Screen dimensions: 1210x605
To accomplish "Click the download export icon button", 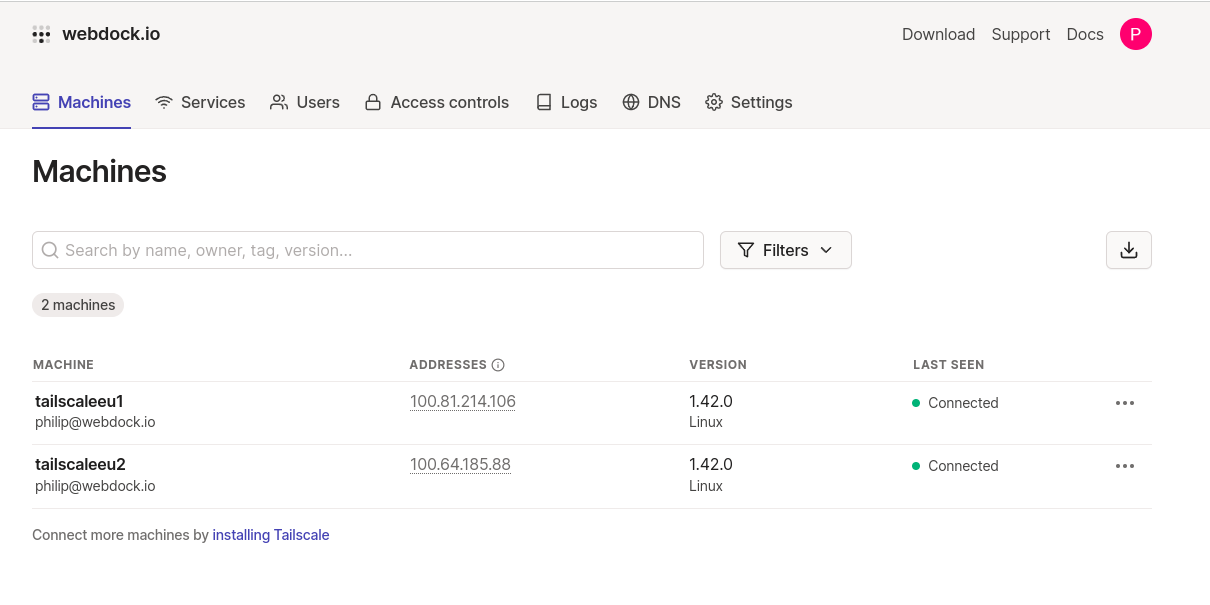I will (1128, 250).
